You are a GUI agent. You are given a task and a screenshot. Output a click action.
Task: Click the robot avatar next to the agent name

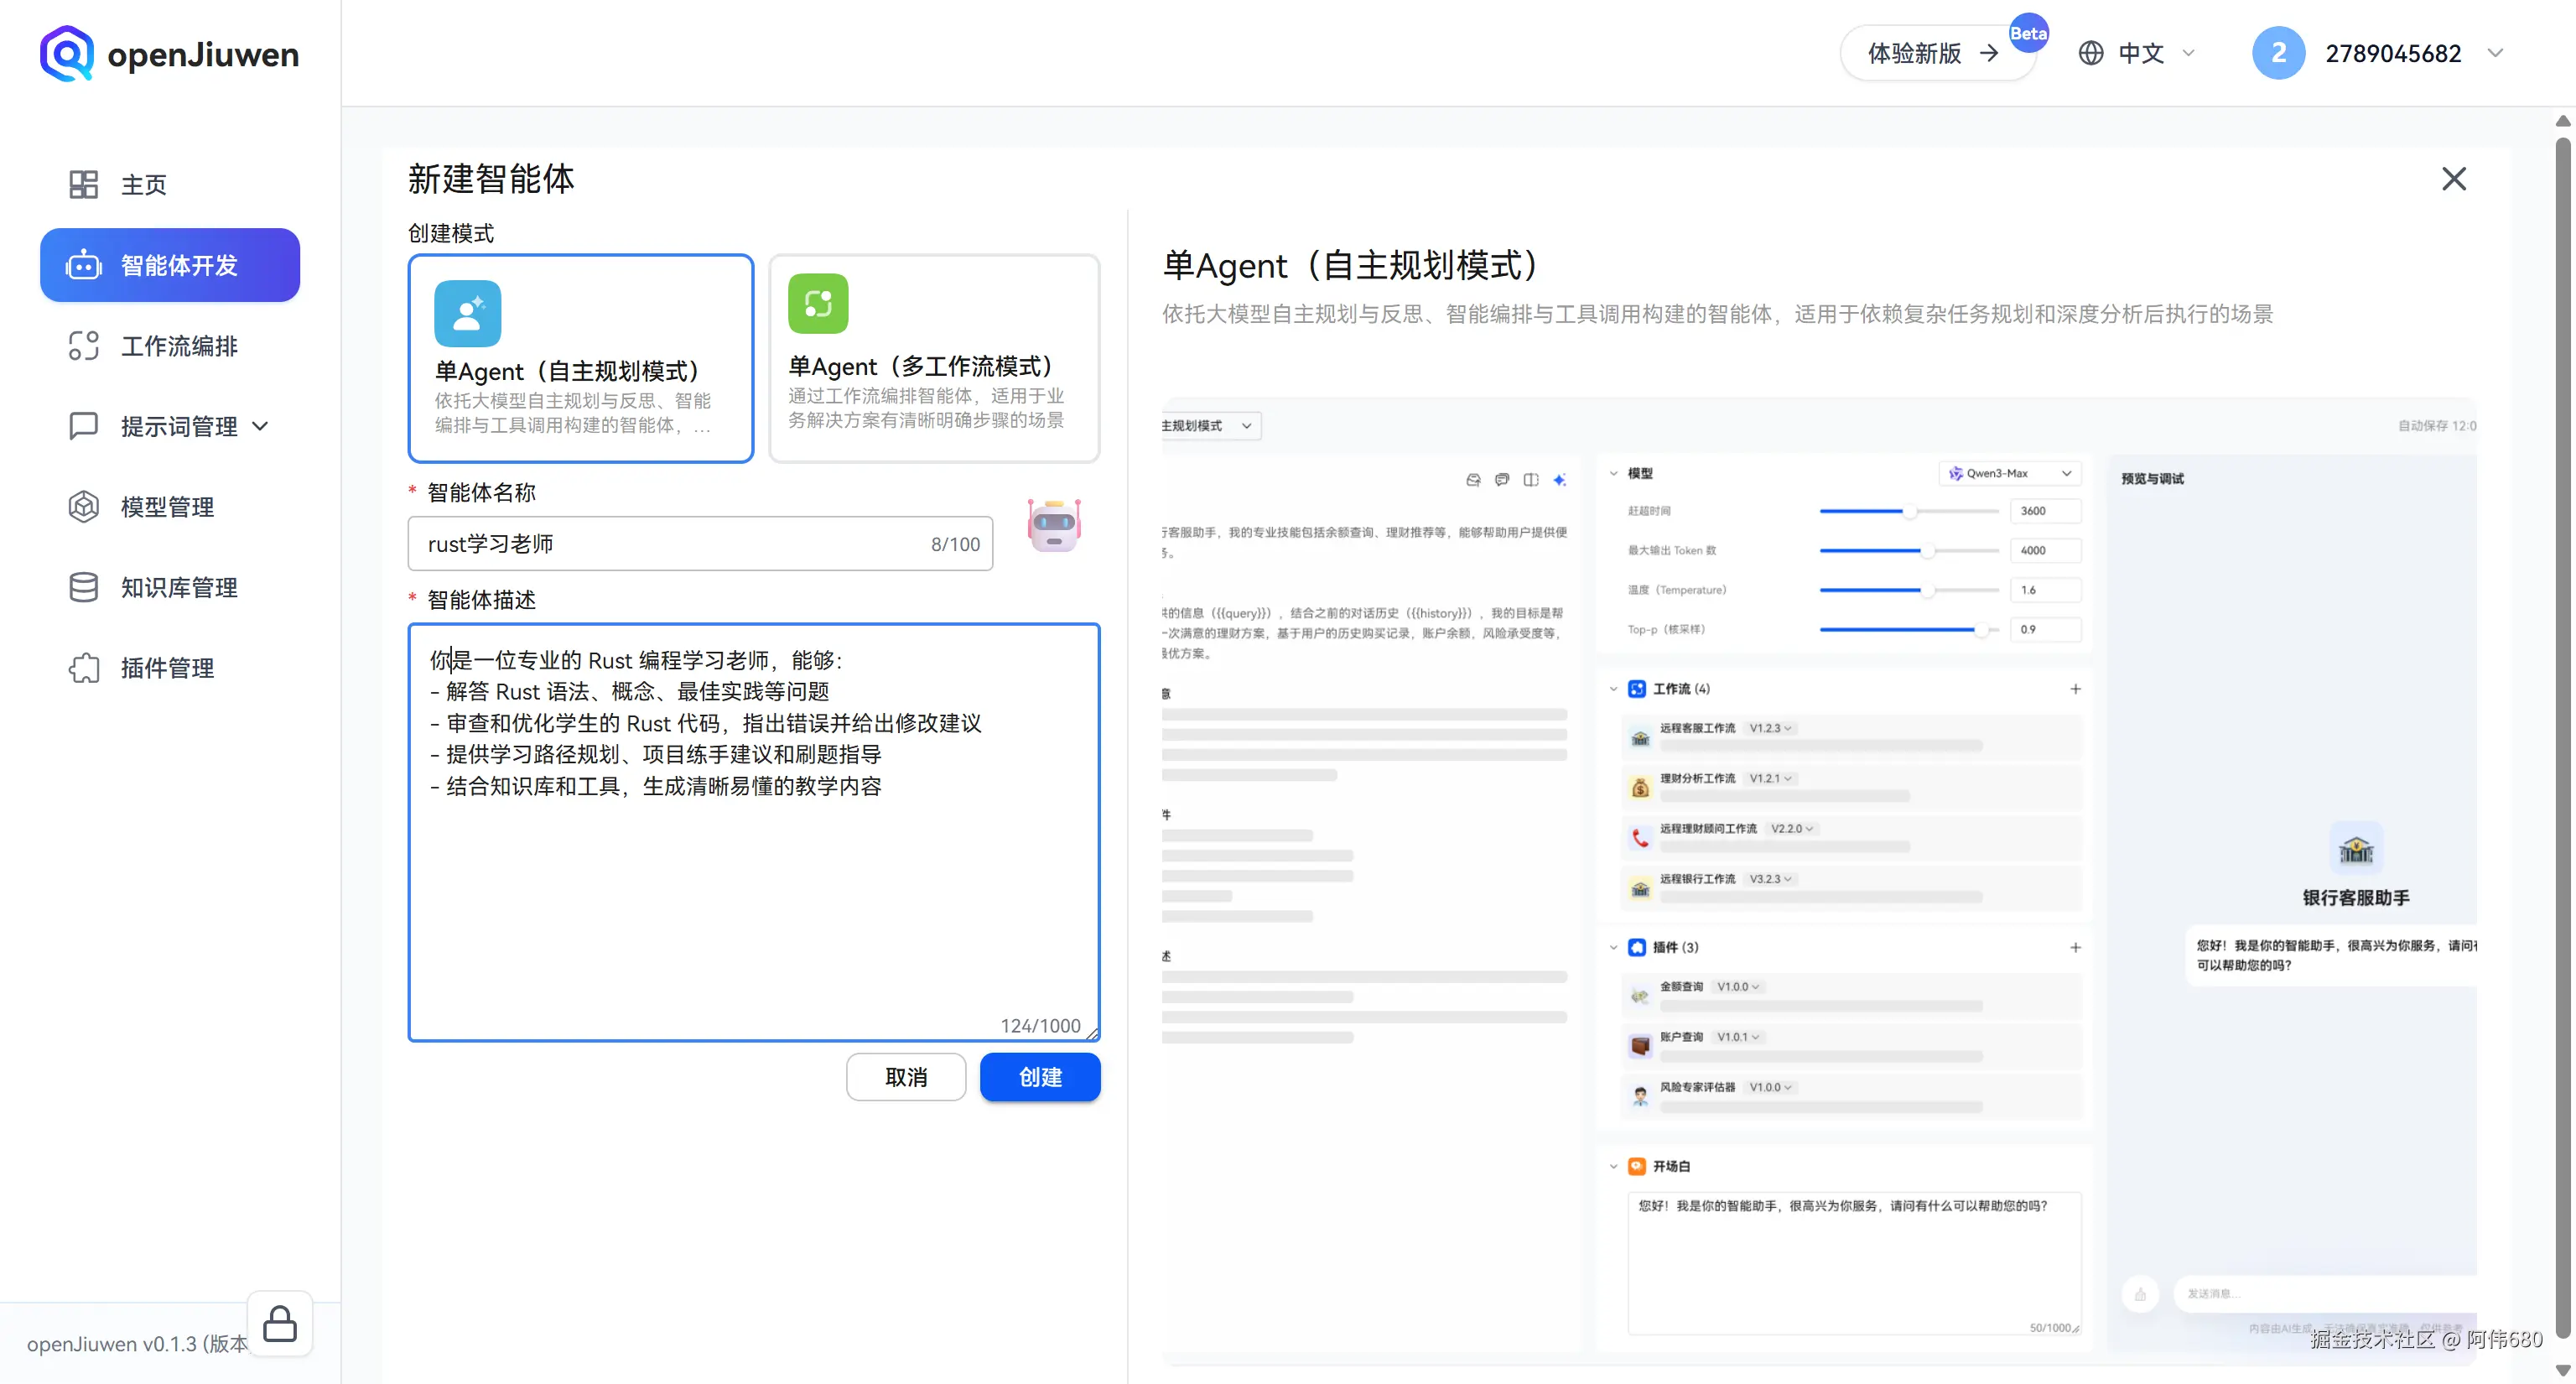pyautogui.click(x=1053, y=524)
